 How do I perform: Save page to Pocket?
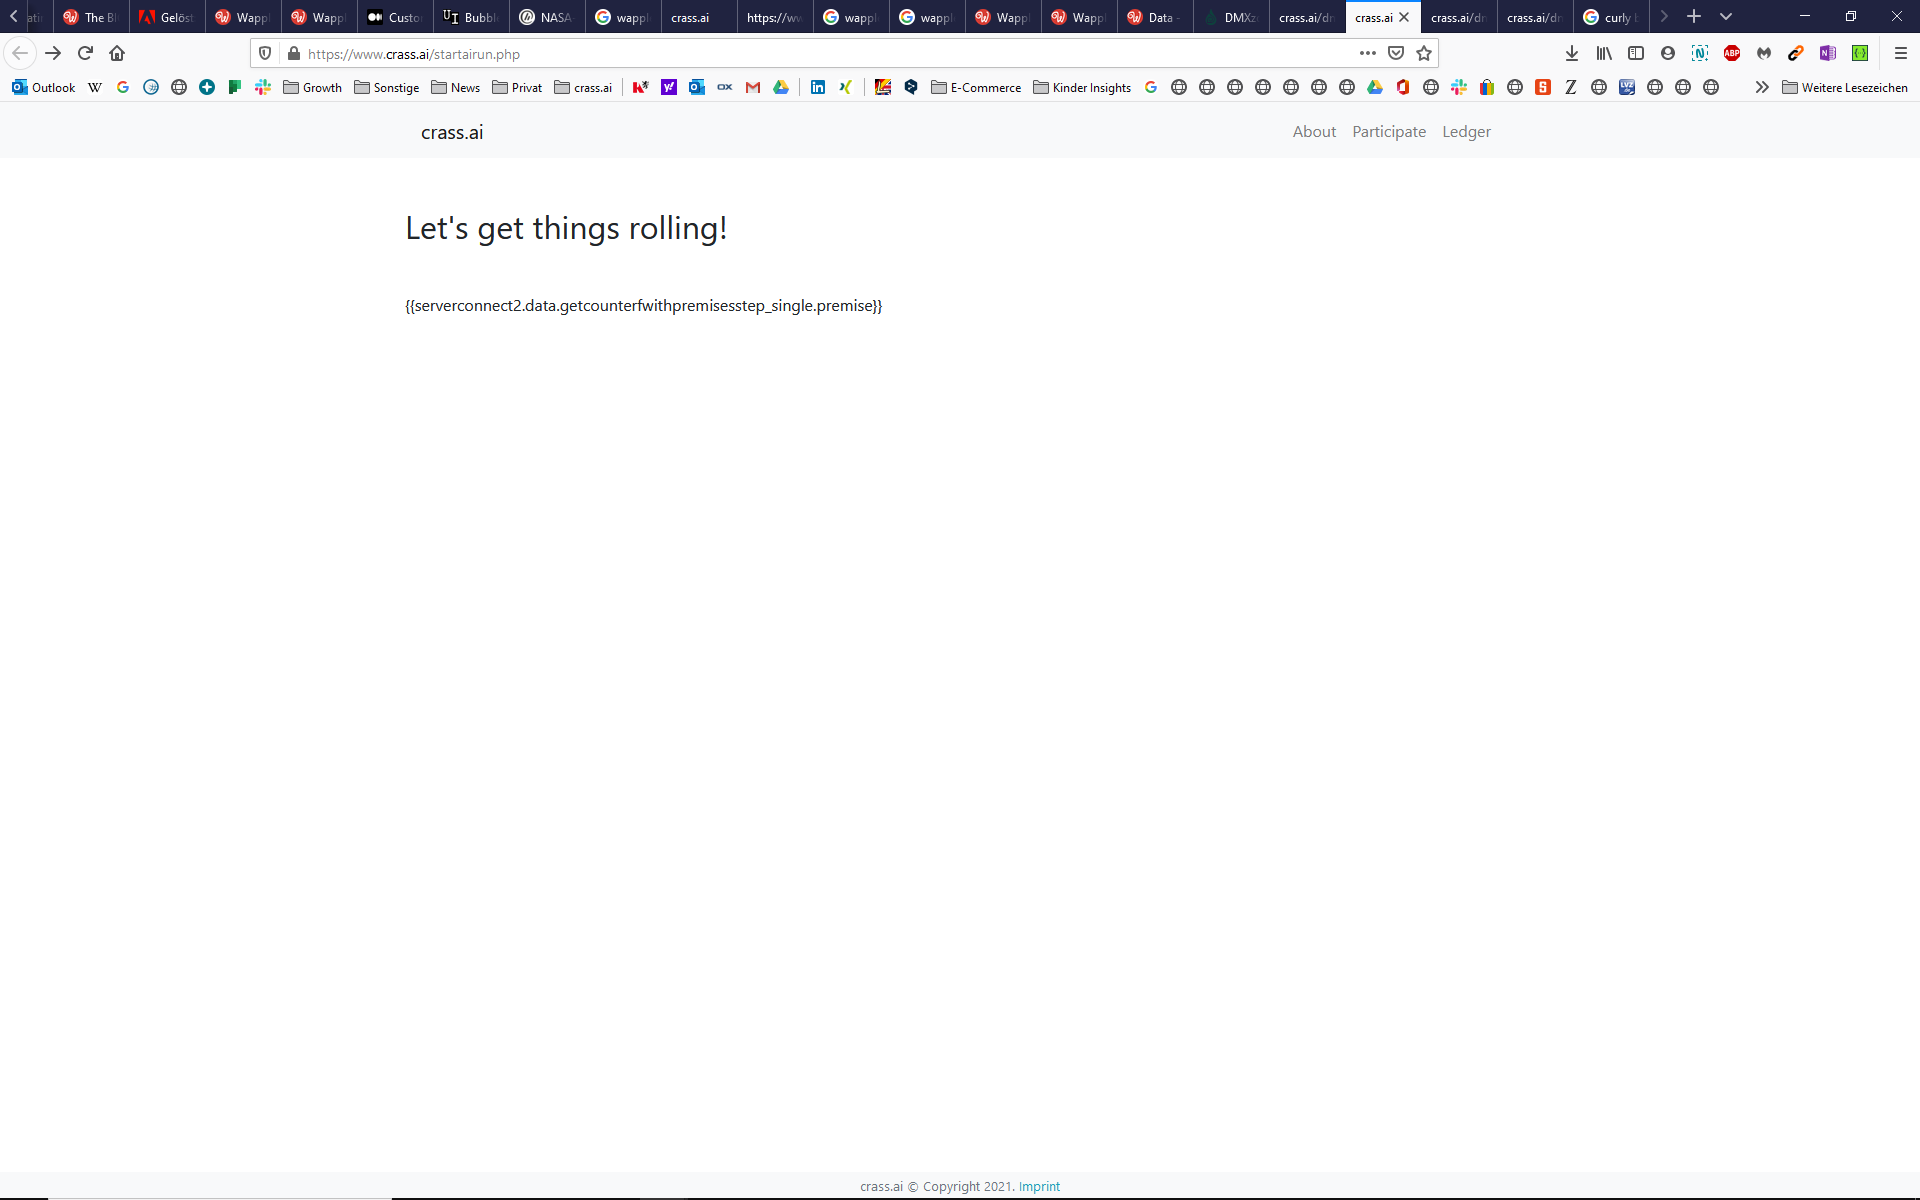click(1396, 53)
